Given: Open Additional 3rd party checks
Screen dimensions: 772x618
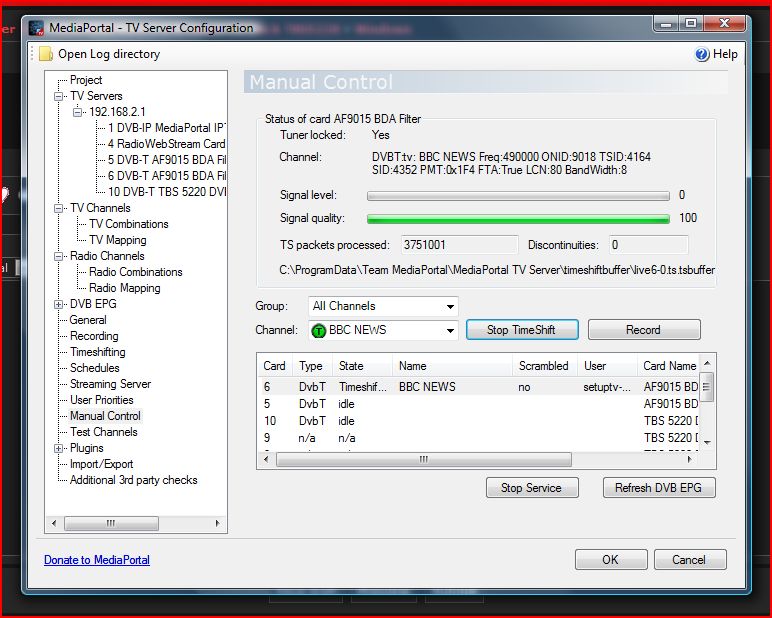Looking at the screenshot, I should click(133, 480).
